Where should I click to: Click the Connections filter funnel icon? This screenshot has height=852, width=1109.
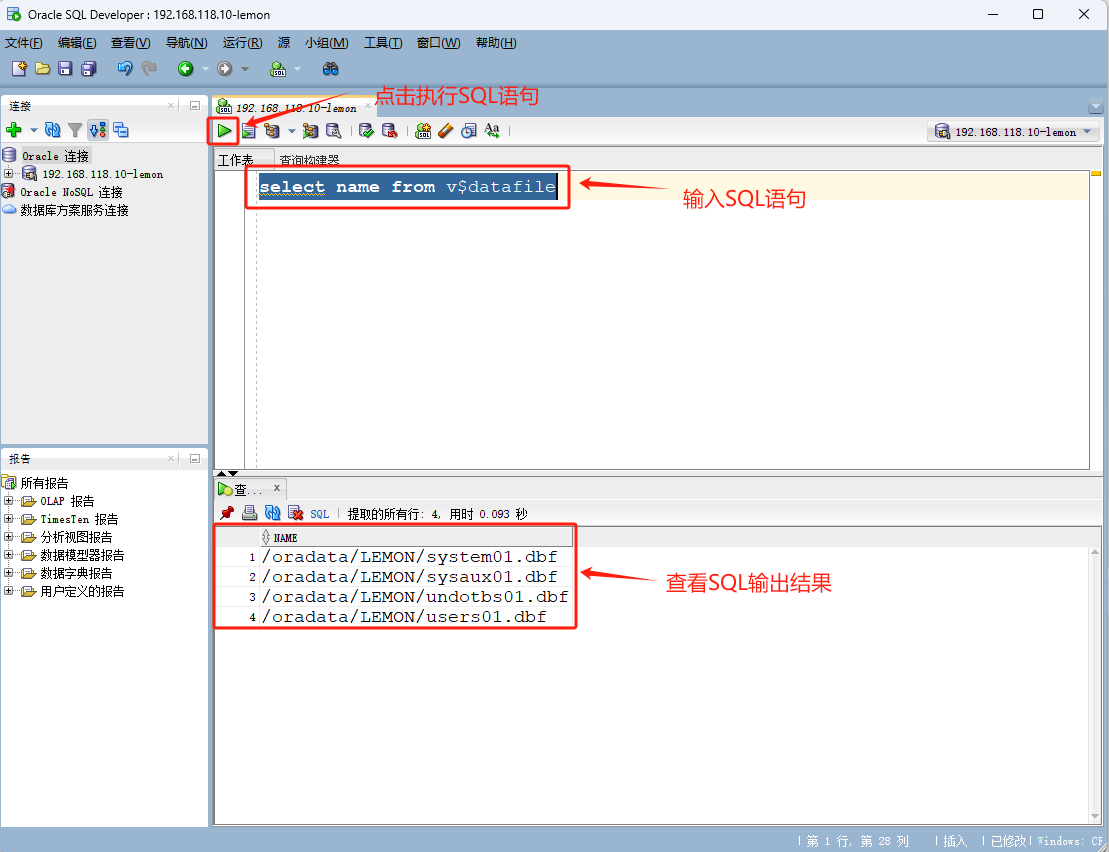point(75,130)
